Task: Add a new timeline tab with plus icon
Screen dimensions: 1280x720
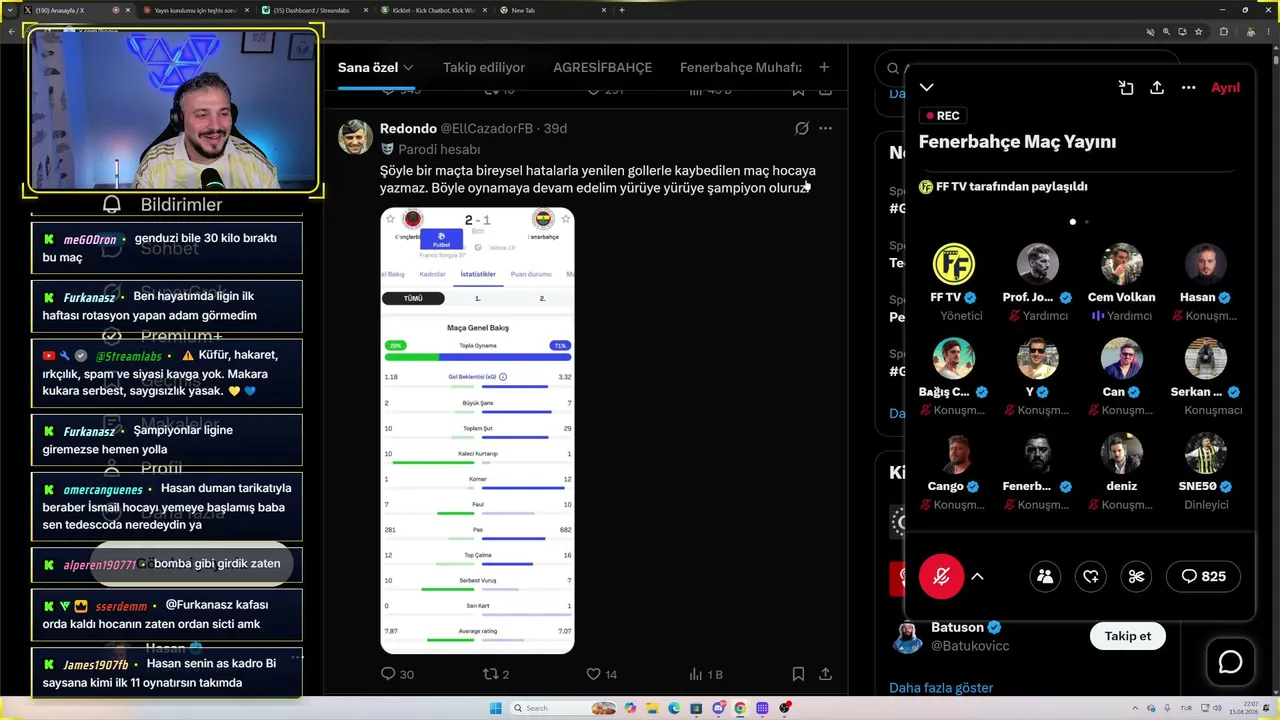Action: [824, 68]
